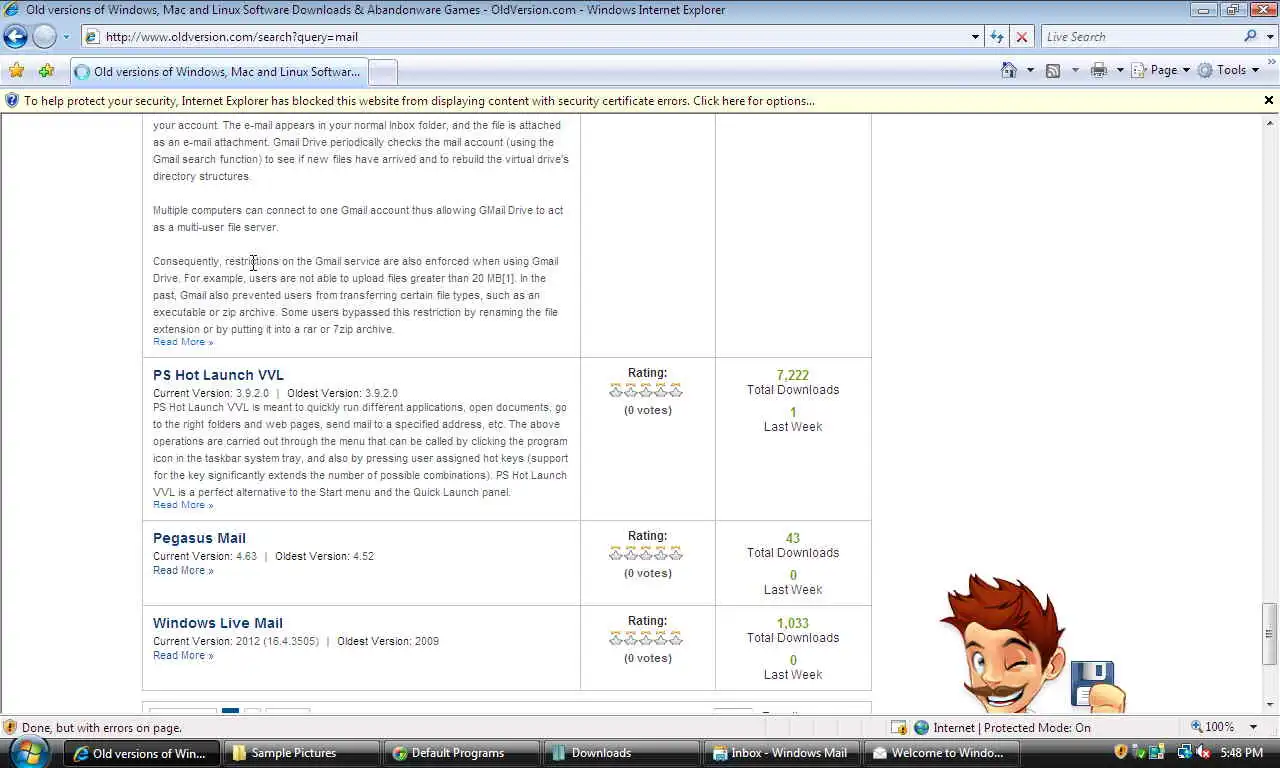Rate PS Hot Launch VVL five stars
Screen dimensions: 1280x768
point(676,390)
